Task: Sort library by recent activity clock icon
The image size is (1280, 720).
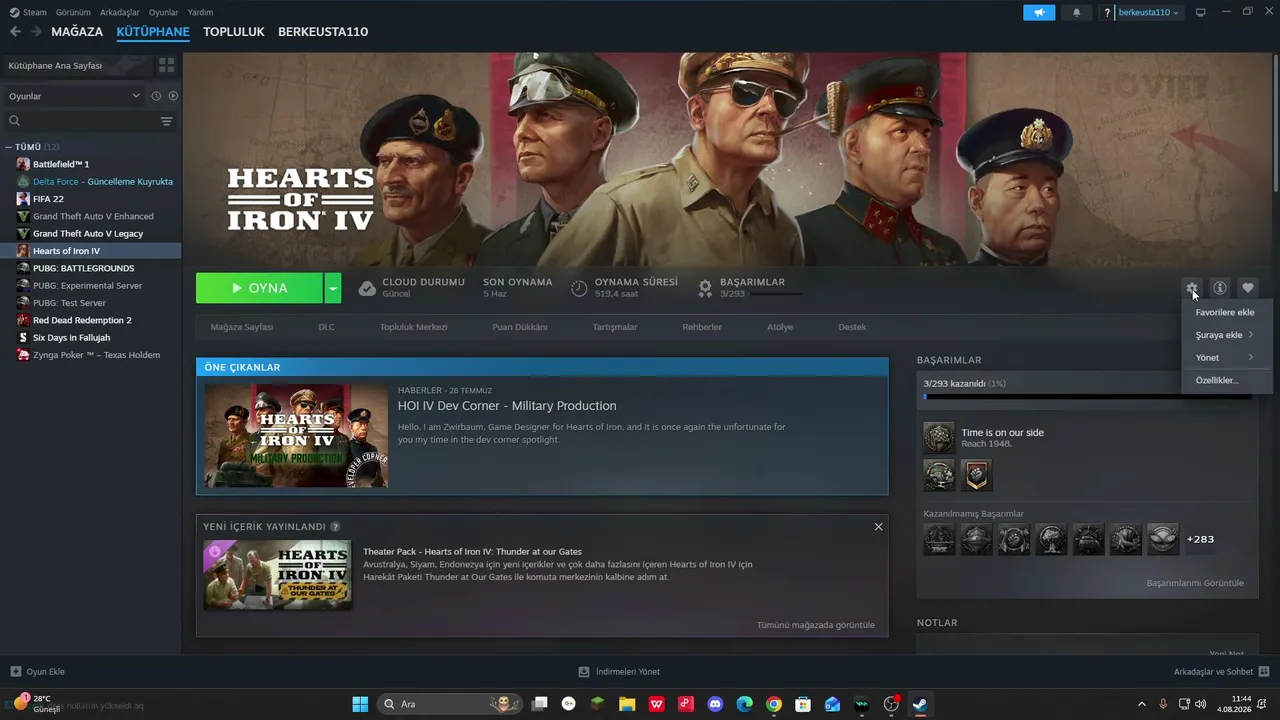Action: point(156,96)
